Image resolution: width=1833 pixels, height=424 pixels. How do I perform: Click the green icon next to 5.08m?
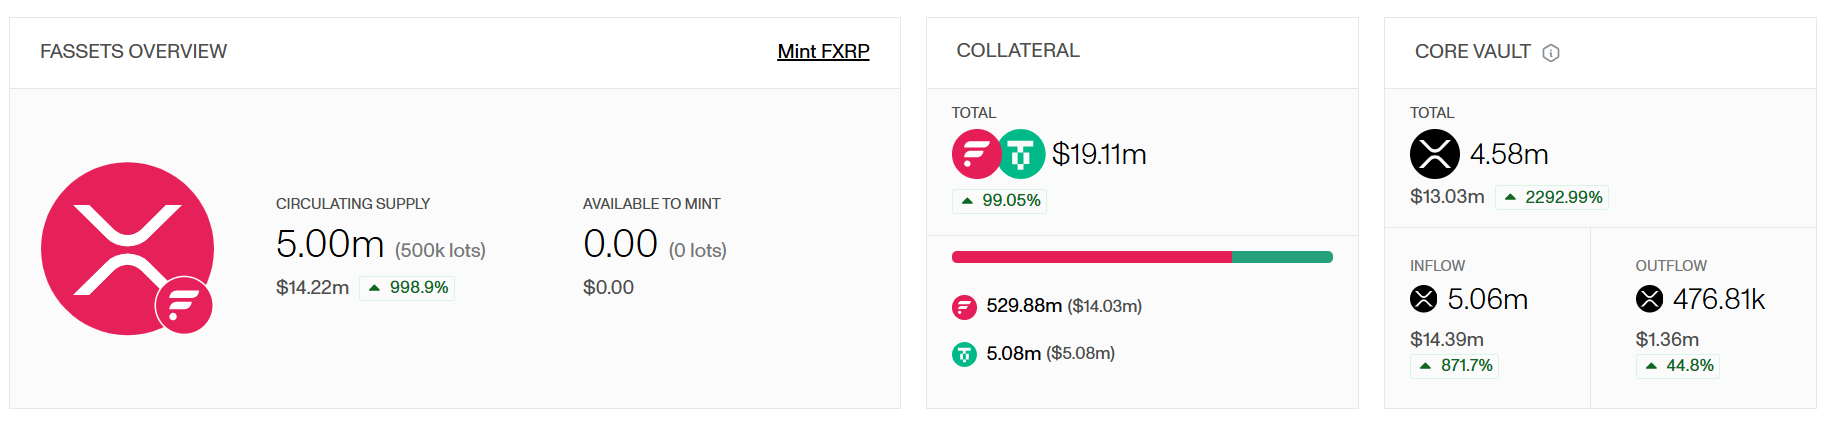coord(964,354)
